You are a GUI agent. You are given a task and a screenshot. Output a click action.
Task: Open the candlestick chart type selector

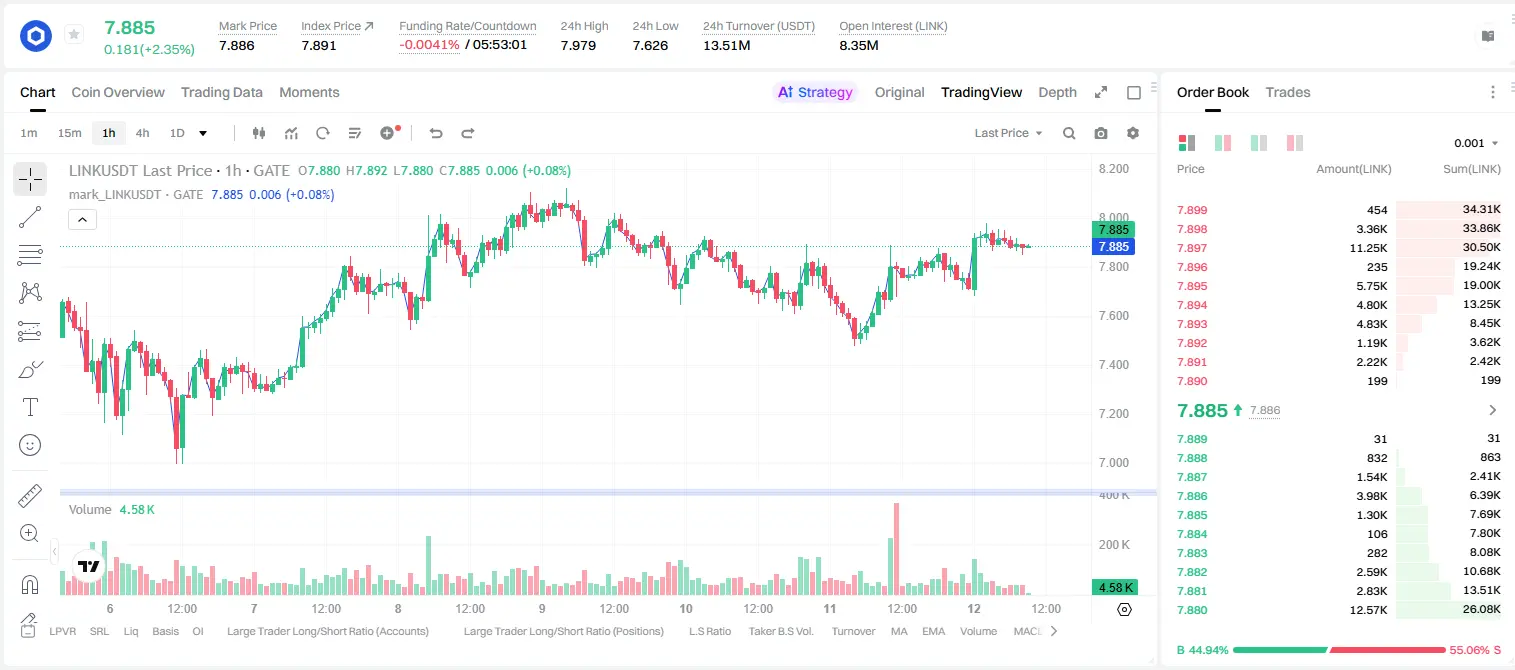coord(259,133)
